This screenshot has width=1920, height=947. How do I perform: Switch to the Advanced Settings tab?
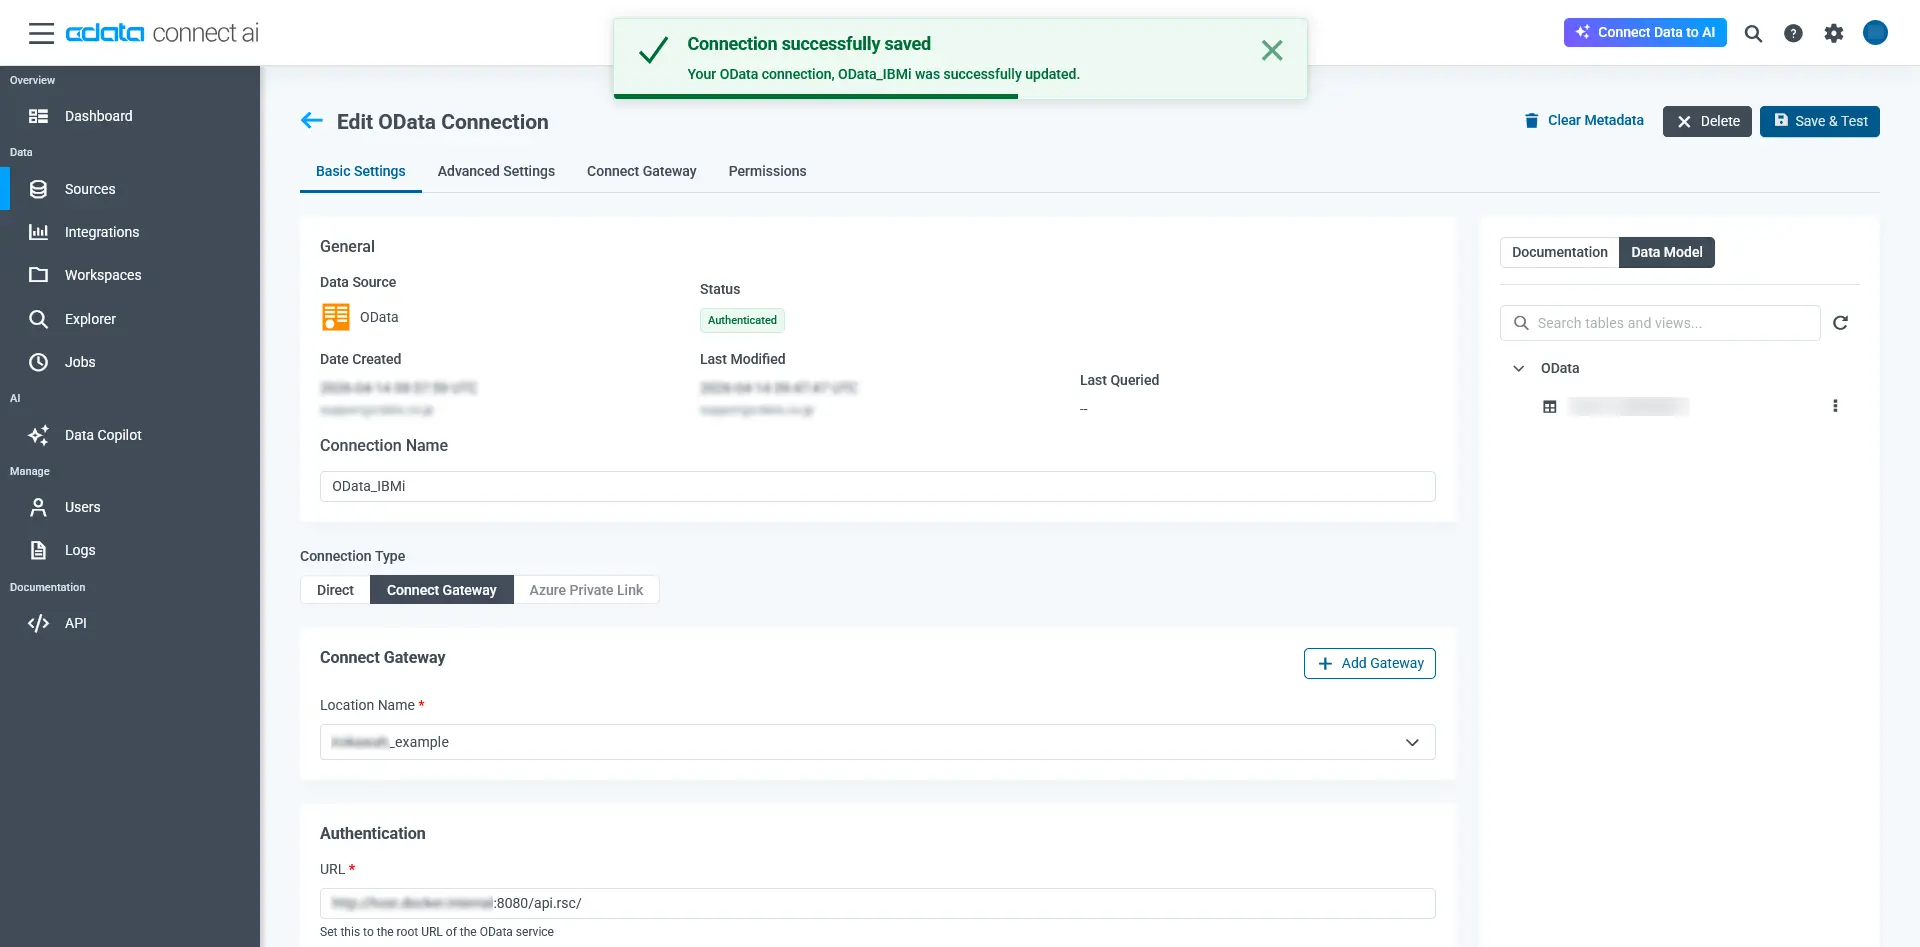tap(496, 171)
